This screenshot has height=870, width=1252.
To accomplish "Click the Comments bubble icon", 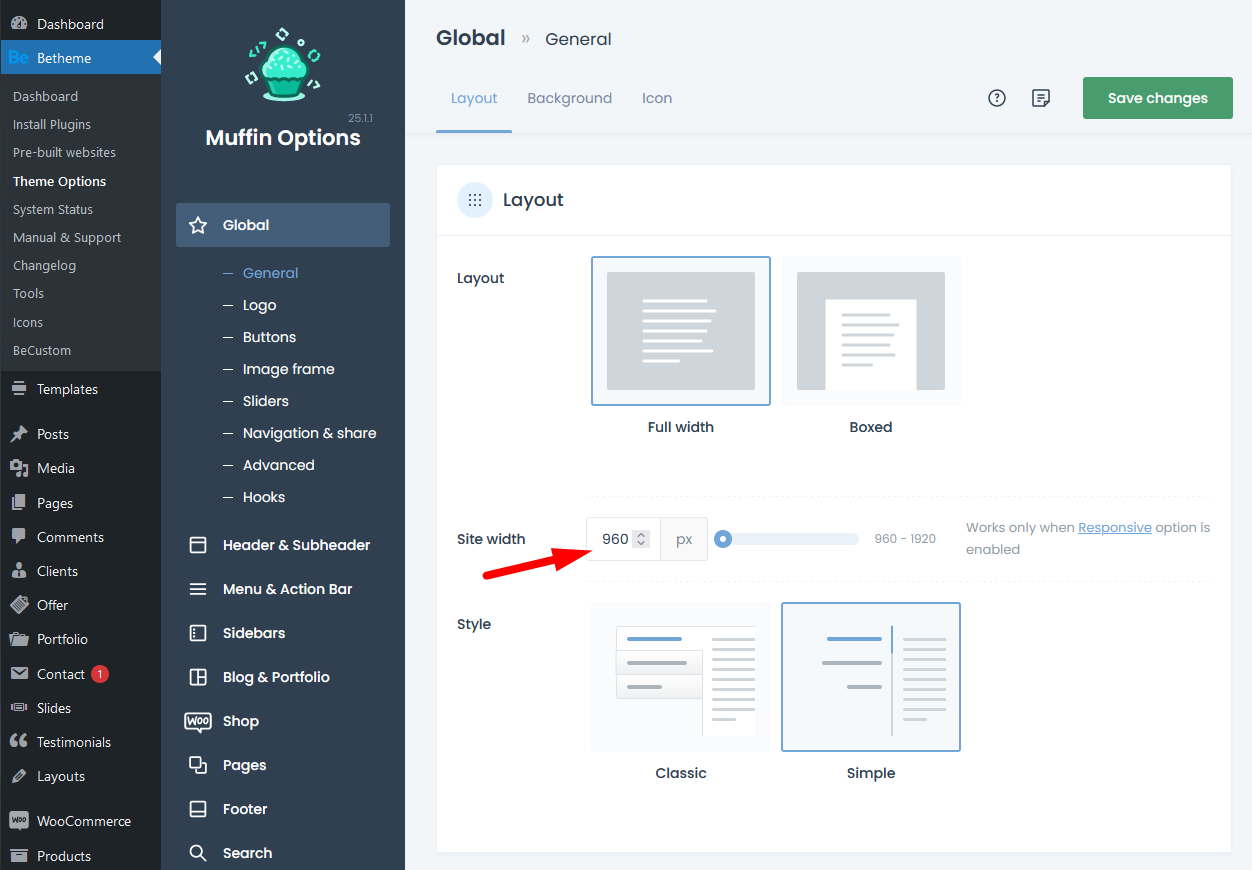I will (19, 537).
